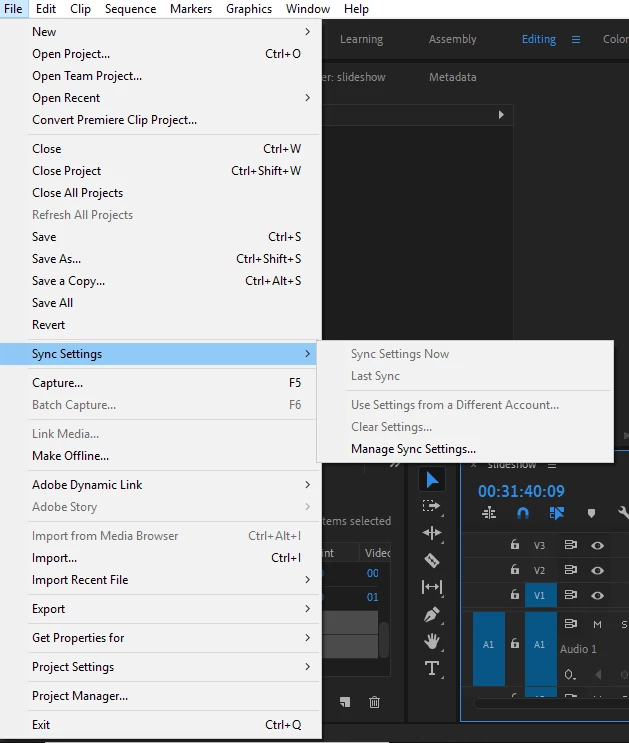Select the Razor tool
Screen dimensions: 629x743
click(431, 561)
